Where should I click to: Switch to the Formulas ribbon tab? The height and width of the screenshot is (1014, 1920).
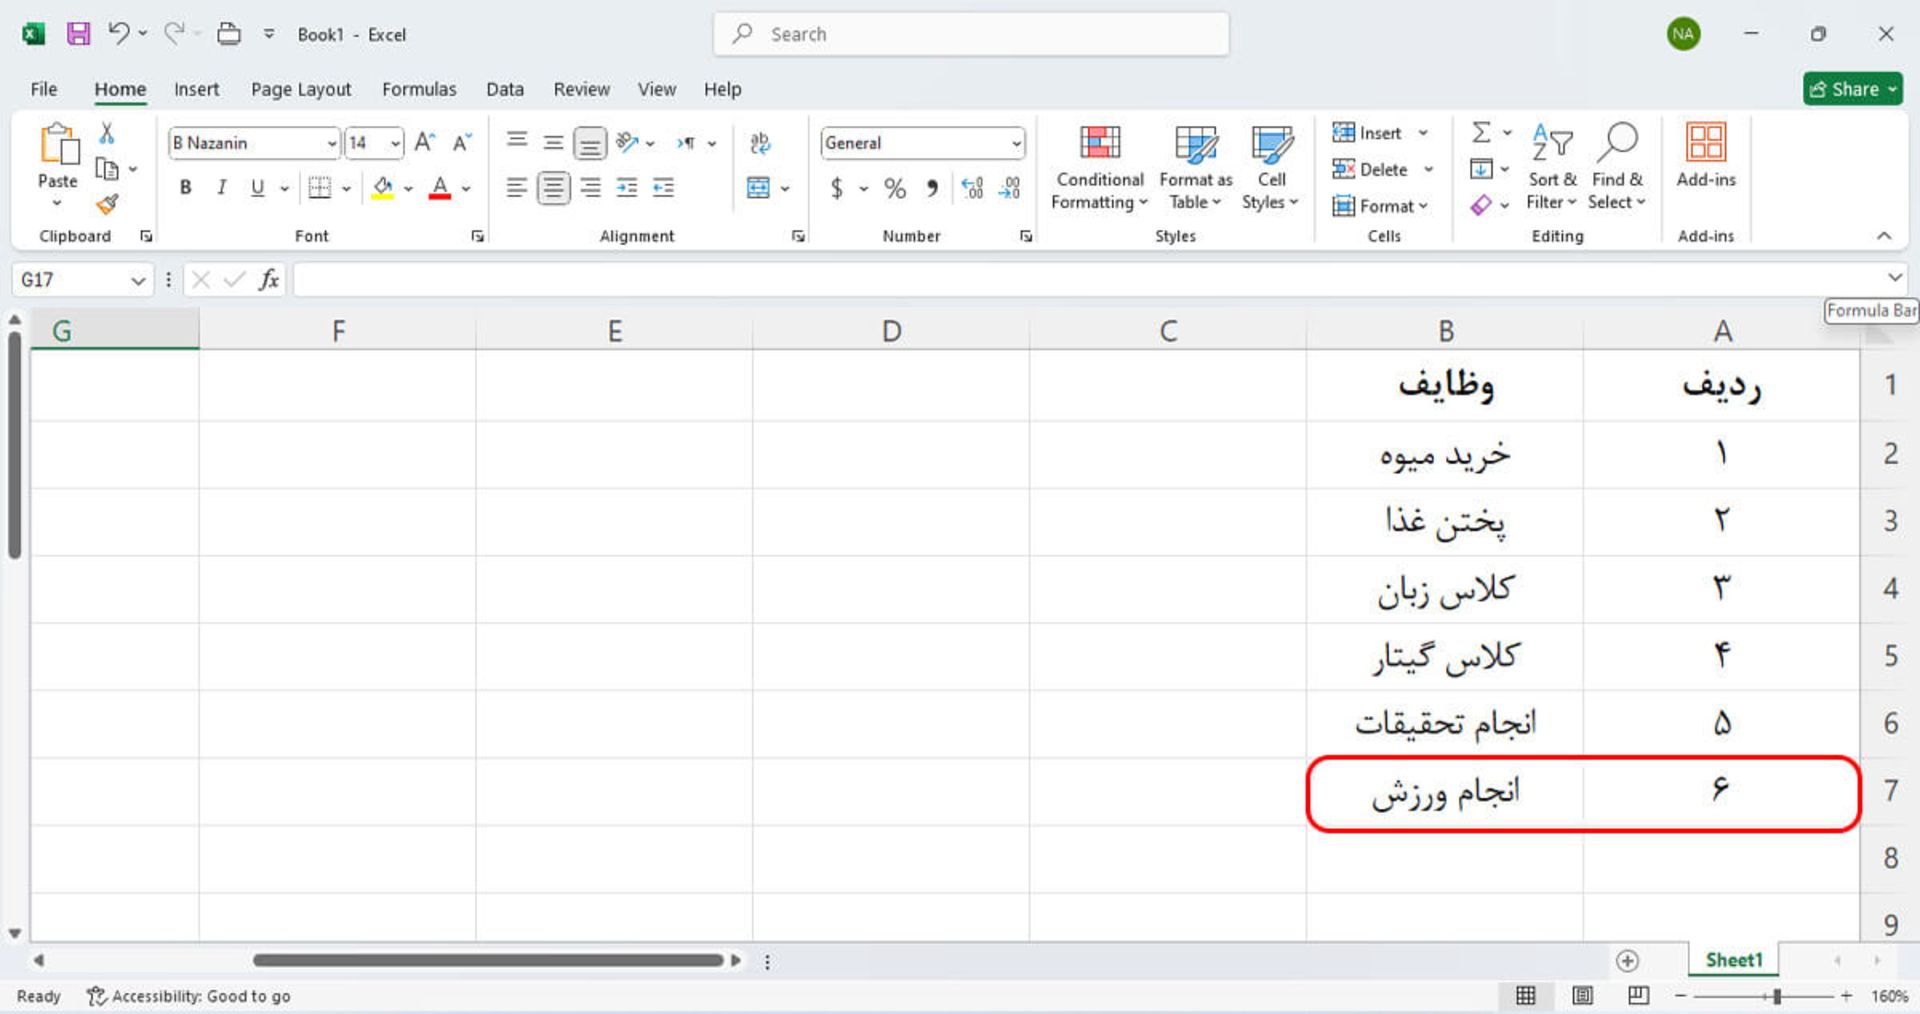[419, 89]
